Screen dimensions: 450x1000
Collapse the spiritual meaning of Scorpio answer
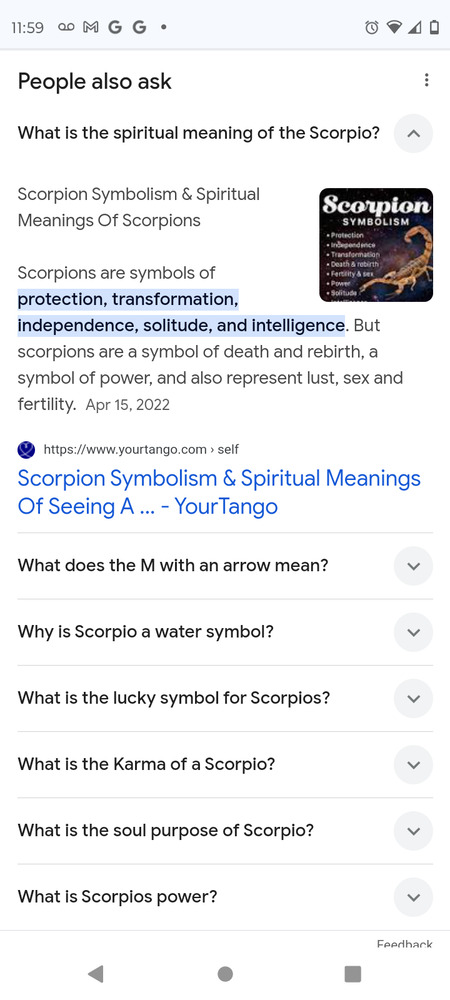(x=413, y=134)
